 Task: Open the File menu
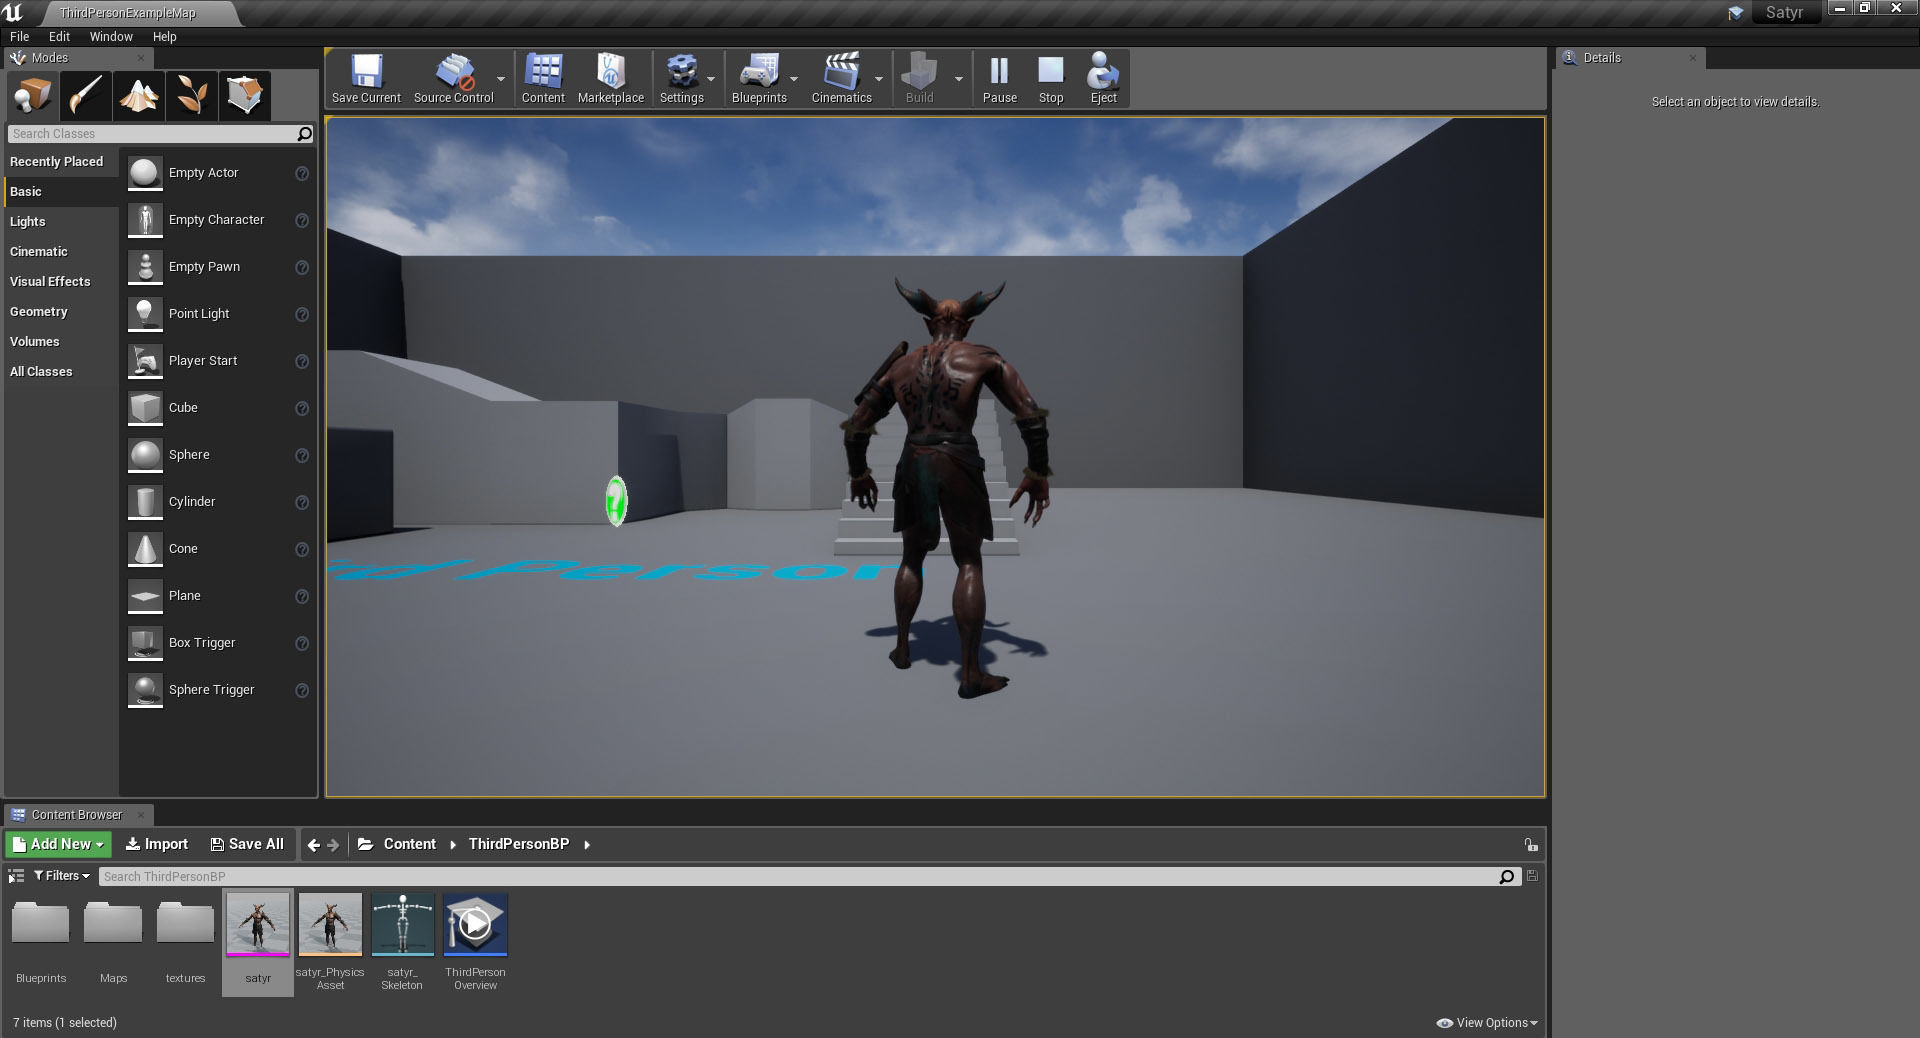pyautogui.click(x=19, y=36)
